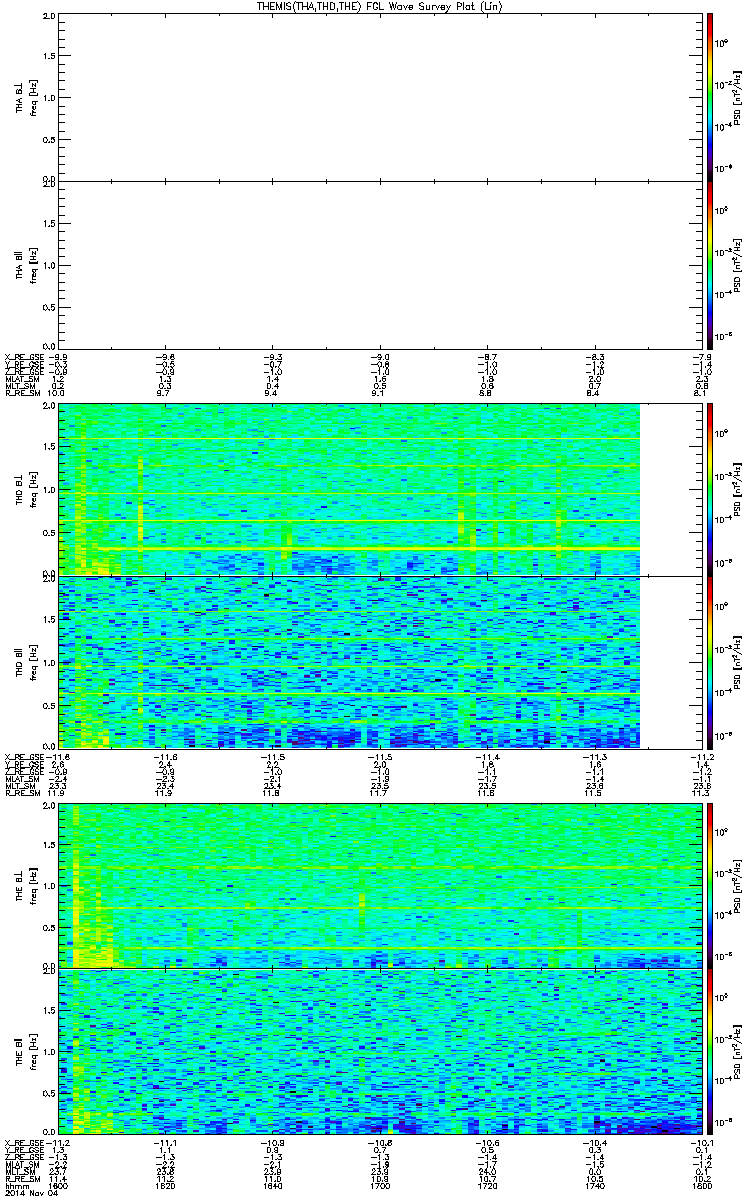Click the color bar beside THE perpendicular panel
Screen dimensions: 750x1200
(709, 884)
